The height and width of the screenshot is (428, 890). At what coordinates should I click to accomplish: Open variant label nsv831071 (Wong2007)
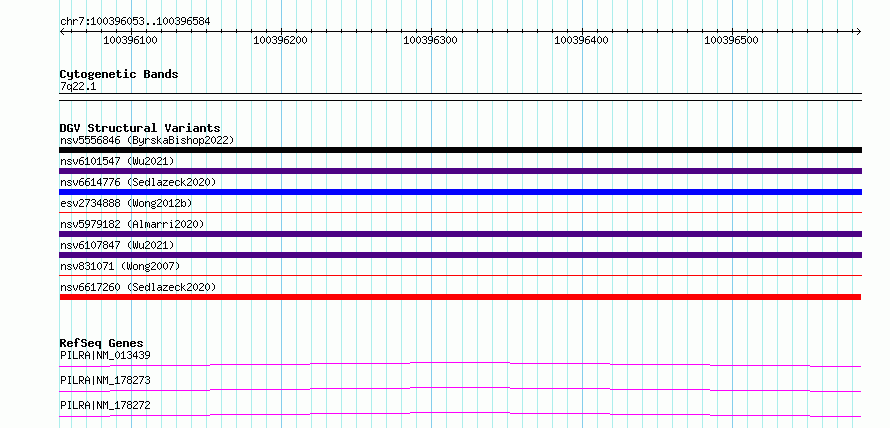[x=120, y=266]
